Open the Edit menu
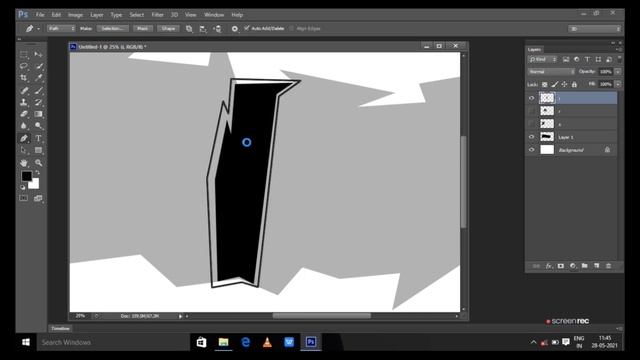This screenshot has width=640, height=360. [56, 15]
